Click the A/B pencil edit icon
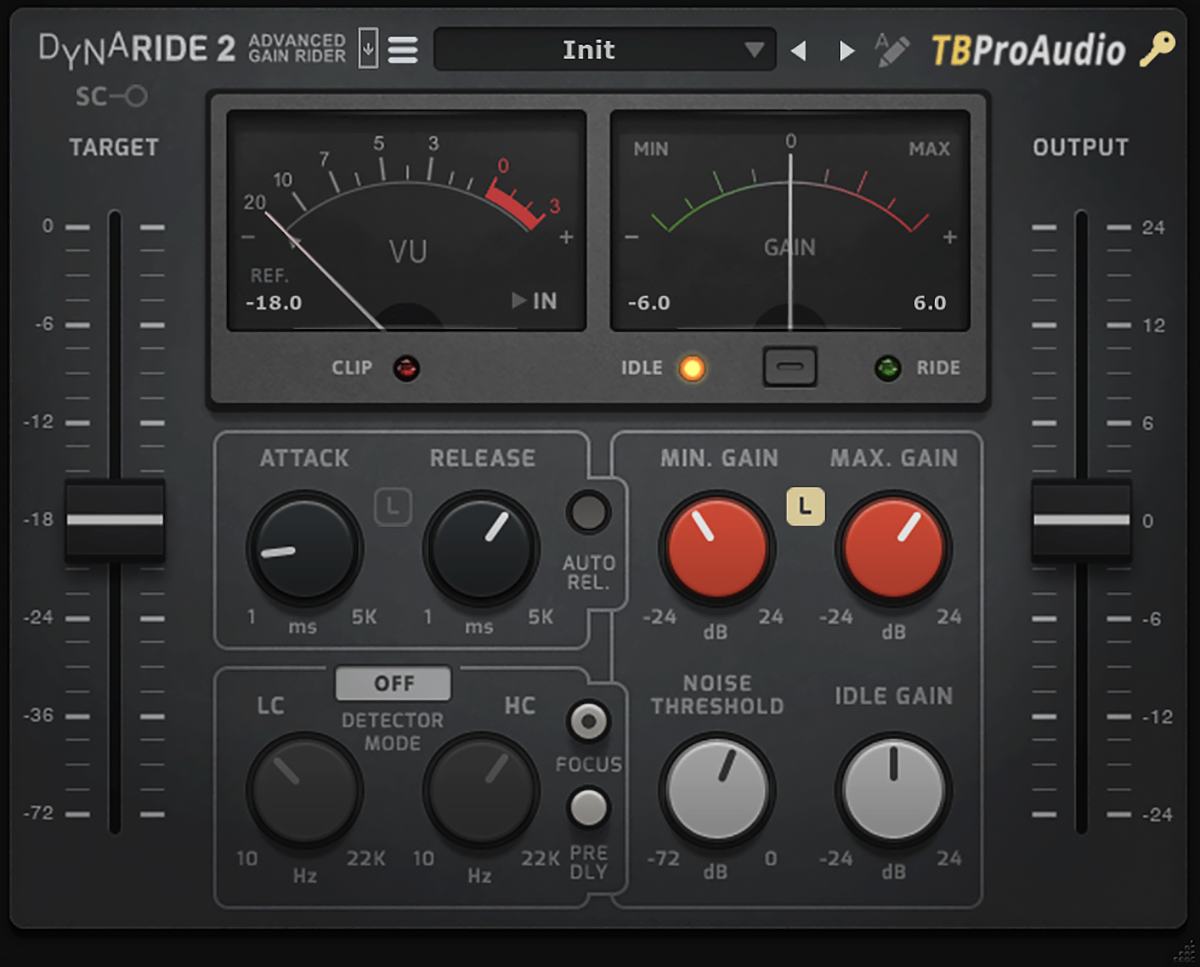This screenshot has height=967, width=1200. (891, 49)
